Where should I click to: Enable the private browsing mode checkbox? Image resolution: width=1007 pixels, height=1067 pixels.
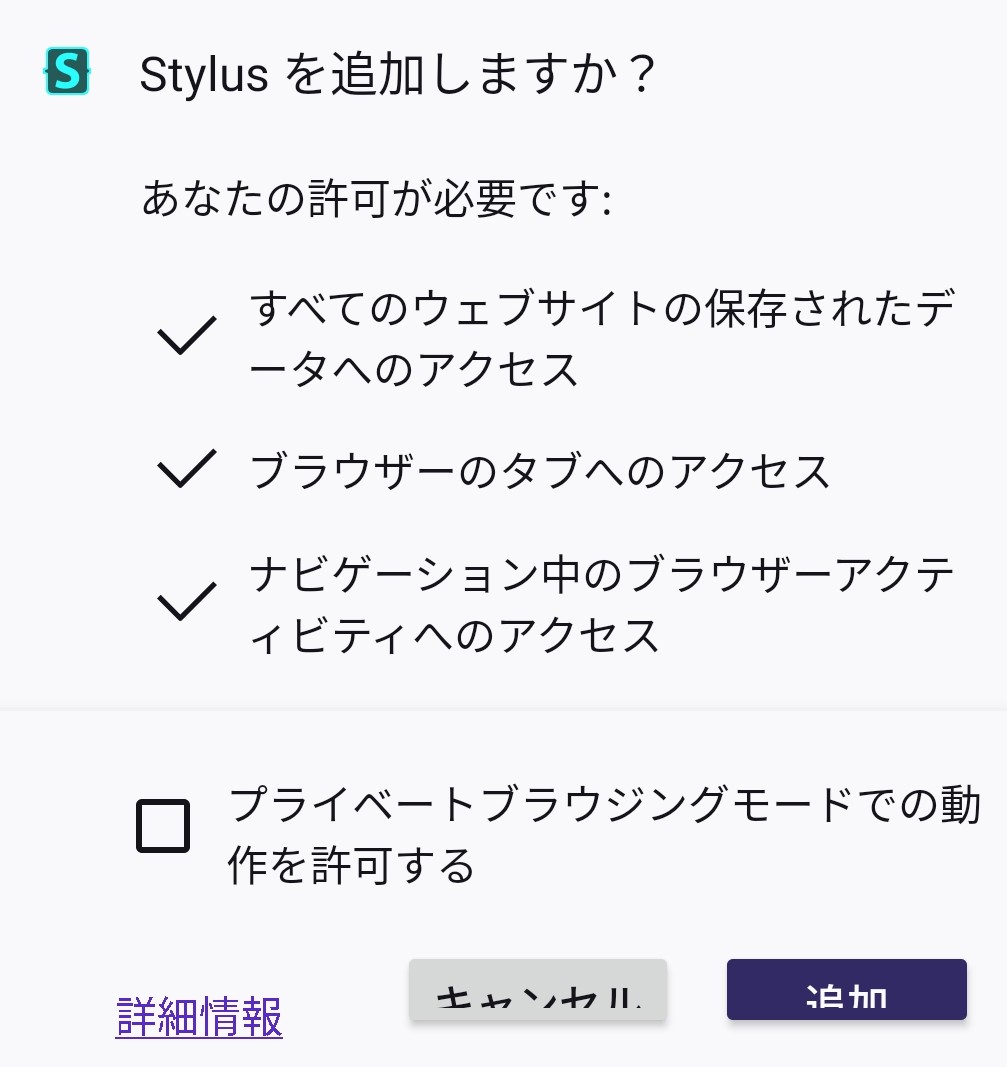[163, 826]
